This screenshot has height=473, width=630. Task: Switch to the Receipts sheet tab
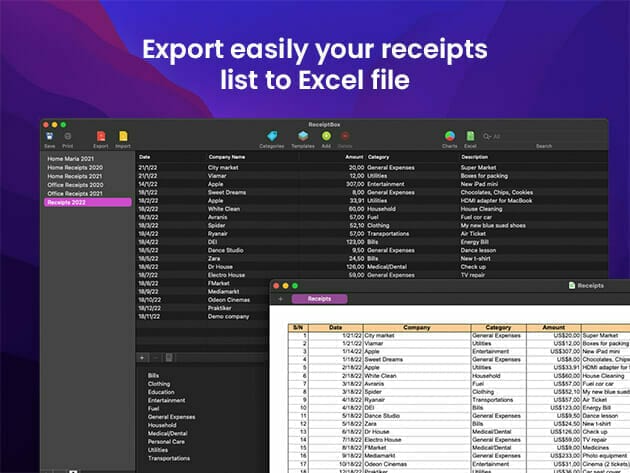[x=320, y=298]
